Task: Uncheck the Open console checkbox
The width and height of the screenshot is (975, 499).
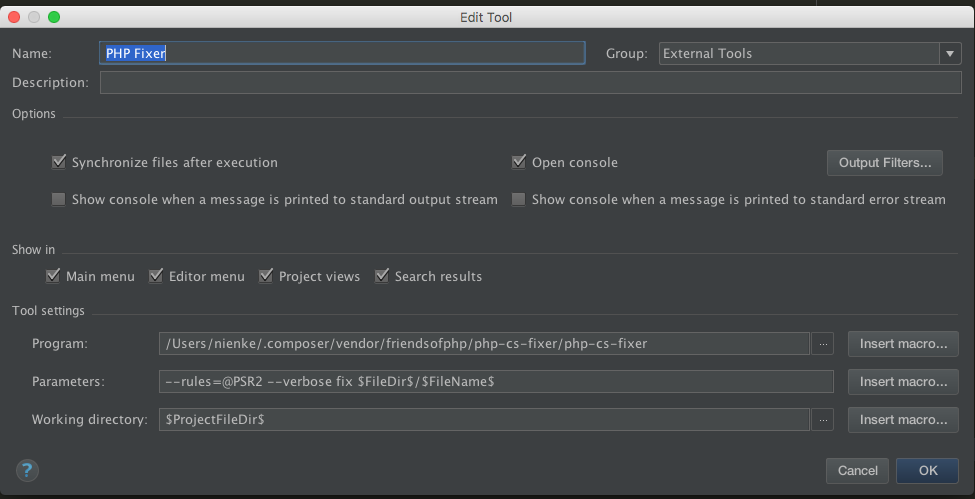Action: pyautogui.click(x=518, y=162)
